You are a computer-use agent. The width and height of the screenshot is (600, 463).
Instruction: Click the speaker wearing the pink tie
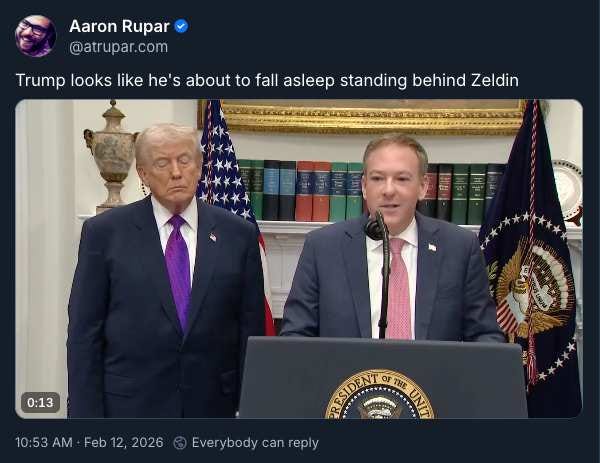click(391, 238)
